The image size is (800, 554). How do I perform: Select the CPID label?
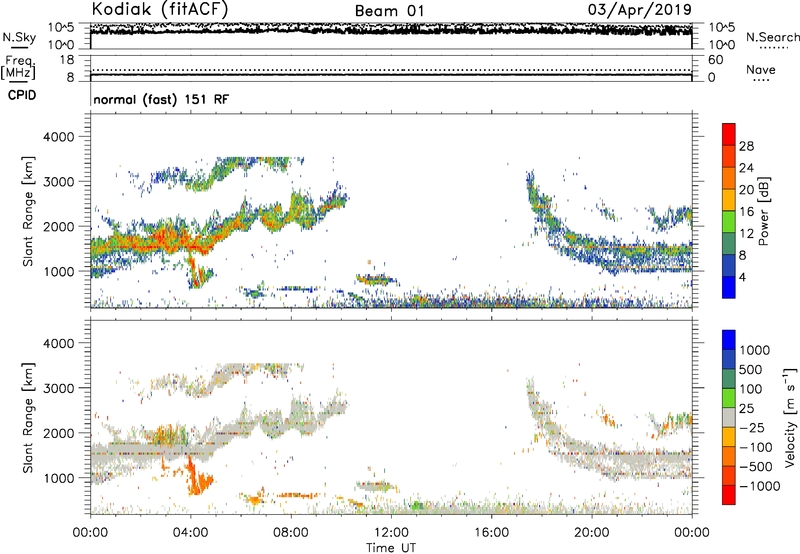22,95
